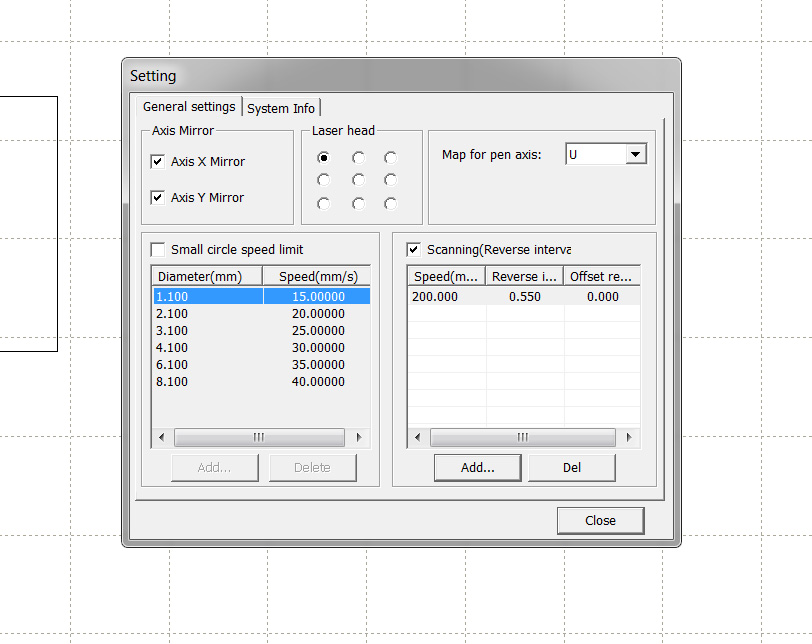Click the Reverse i... column header

pyautogui.click(x=524, y=276)
